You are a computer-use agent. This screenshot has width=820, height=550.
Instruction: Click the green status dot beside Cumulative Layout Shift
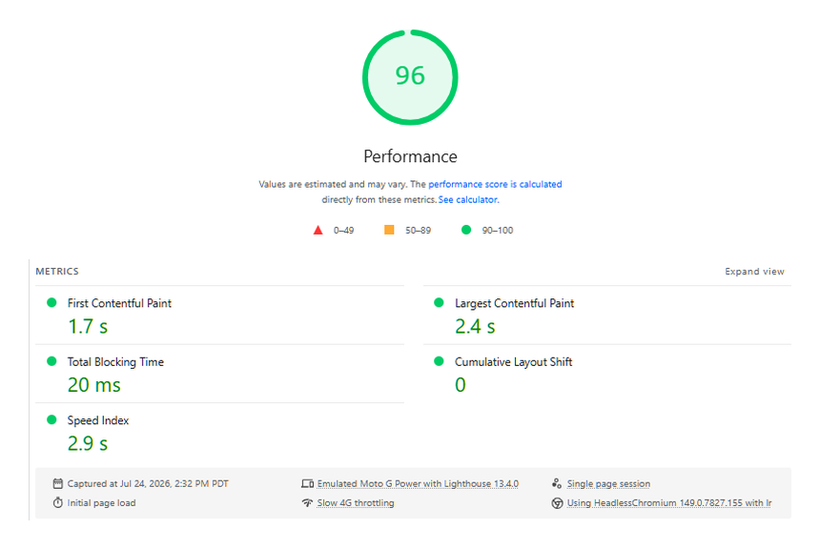(439, 361)
